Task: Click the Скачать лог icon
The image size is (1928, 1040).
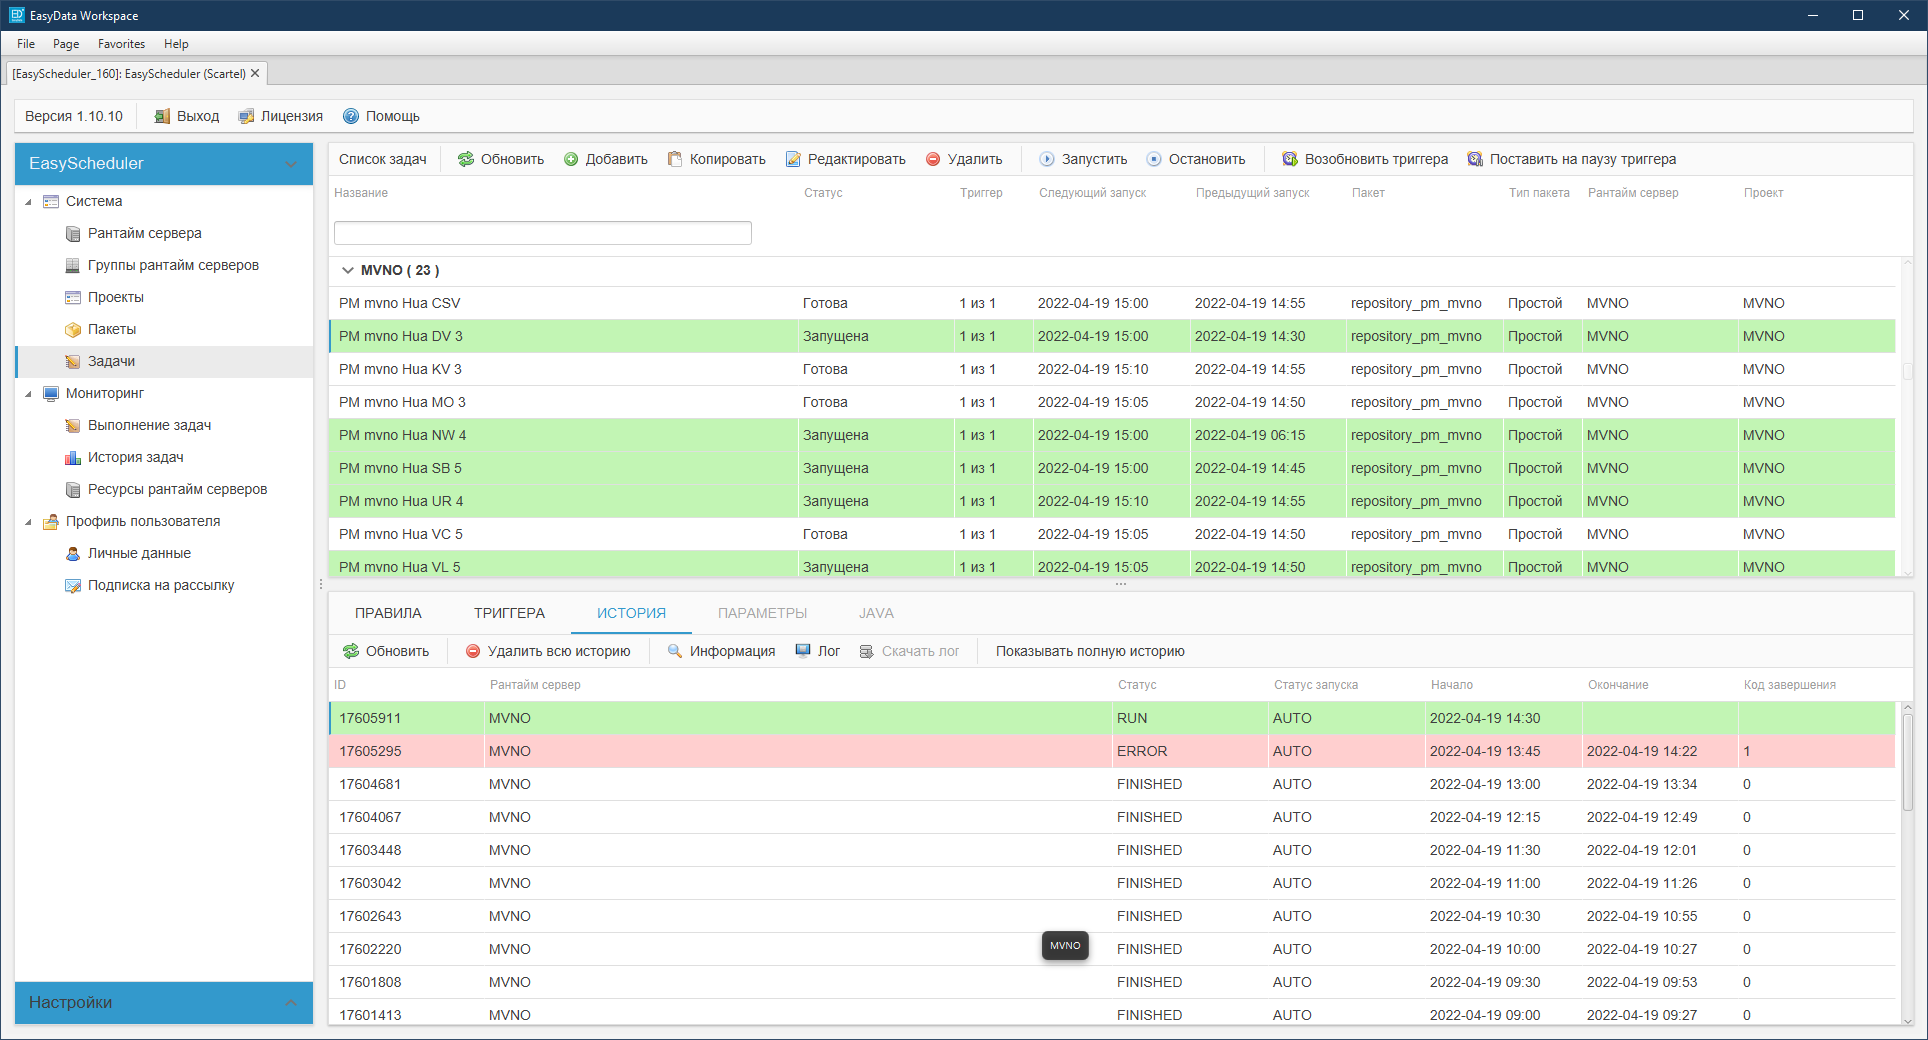Action: coord(867,651)
